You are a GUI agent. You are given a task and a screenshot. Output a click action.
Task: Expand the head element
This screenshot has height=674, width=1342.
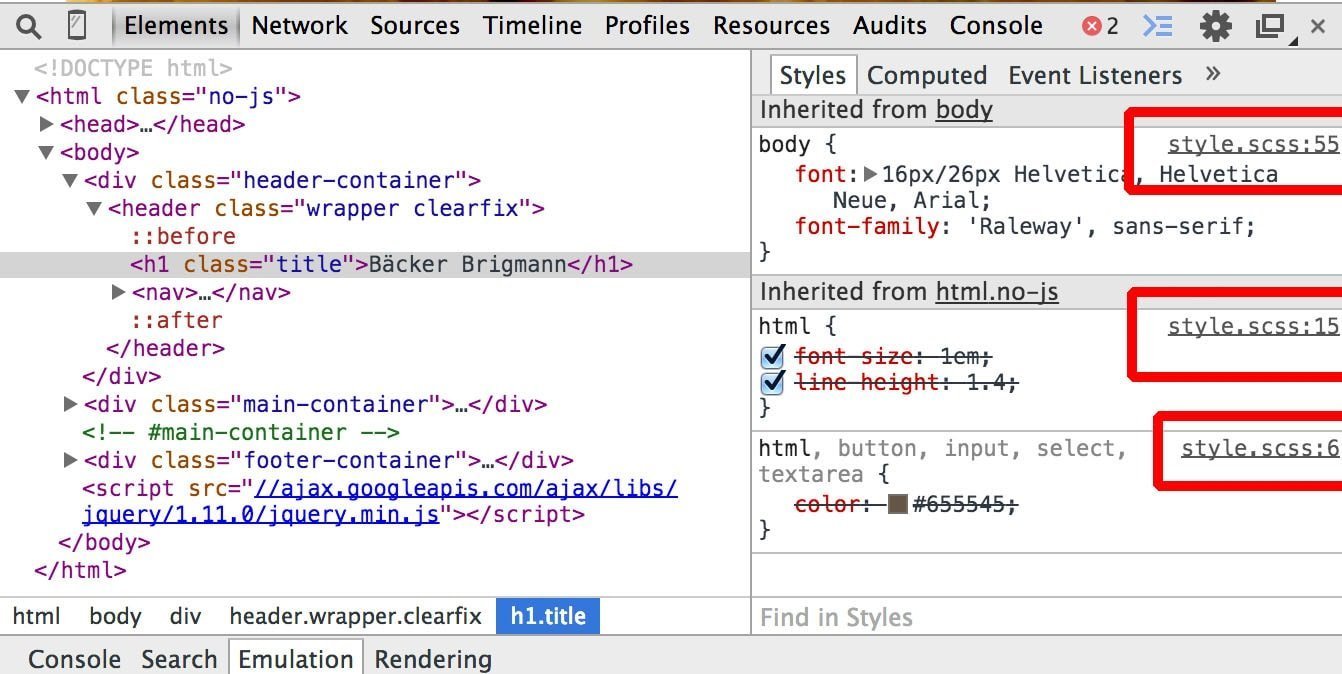(x=46, y=125)
